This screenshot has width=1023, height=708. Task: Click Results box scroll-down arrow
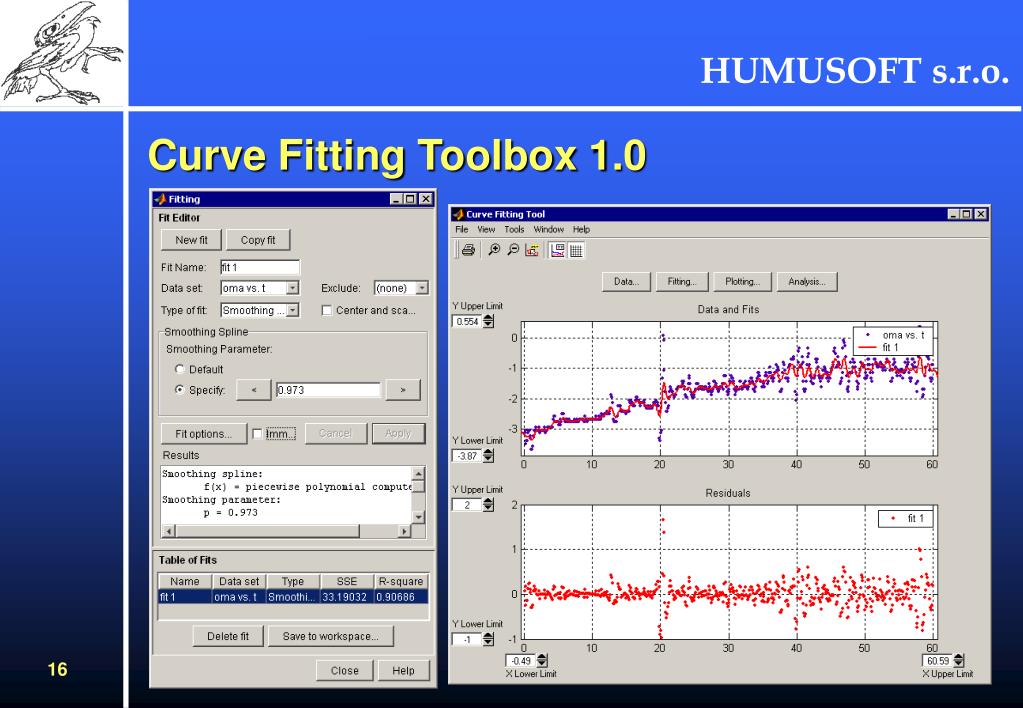pyautogui.click(x=419, y=517)
